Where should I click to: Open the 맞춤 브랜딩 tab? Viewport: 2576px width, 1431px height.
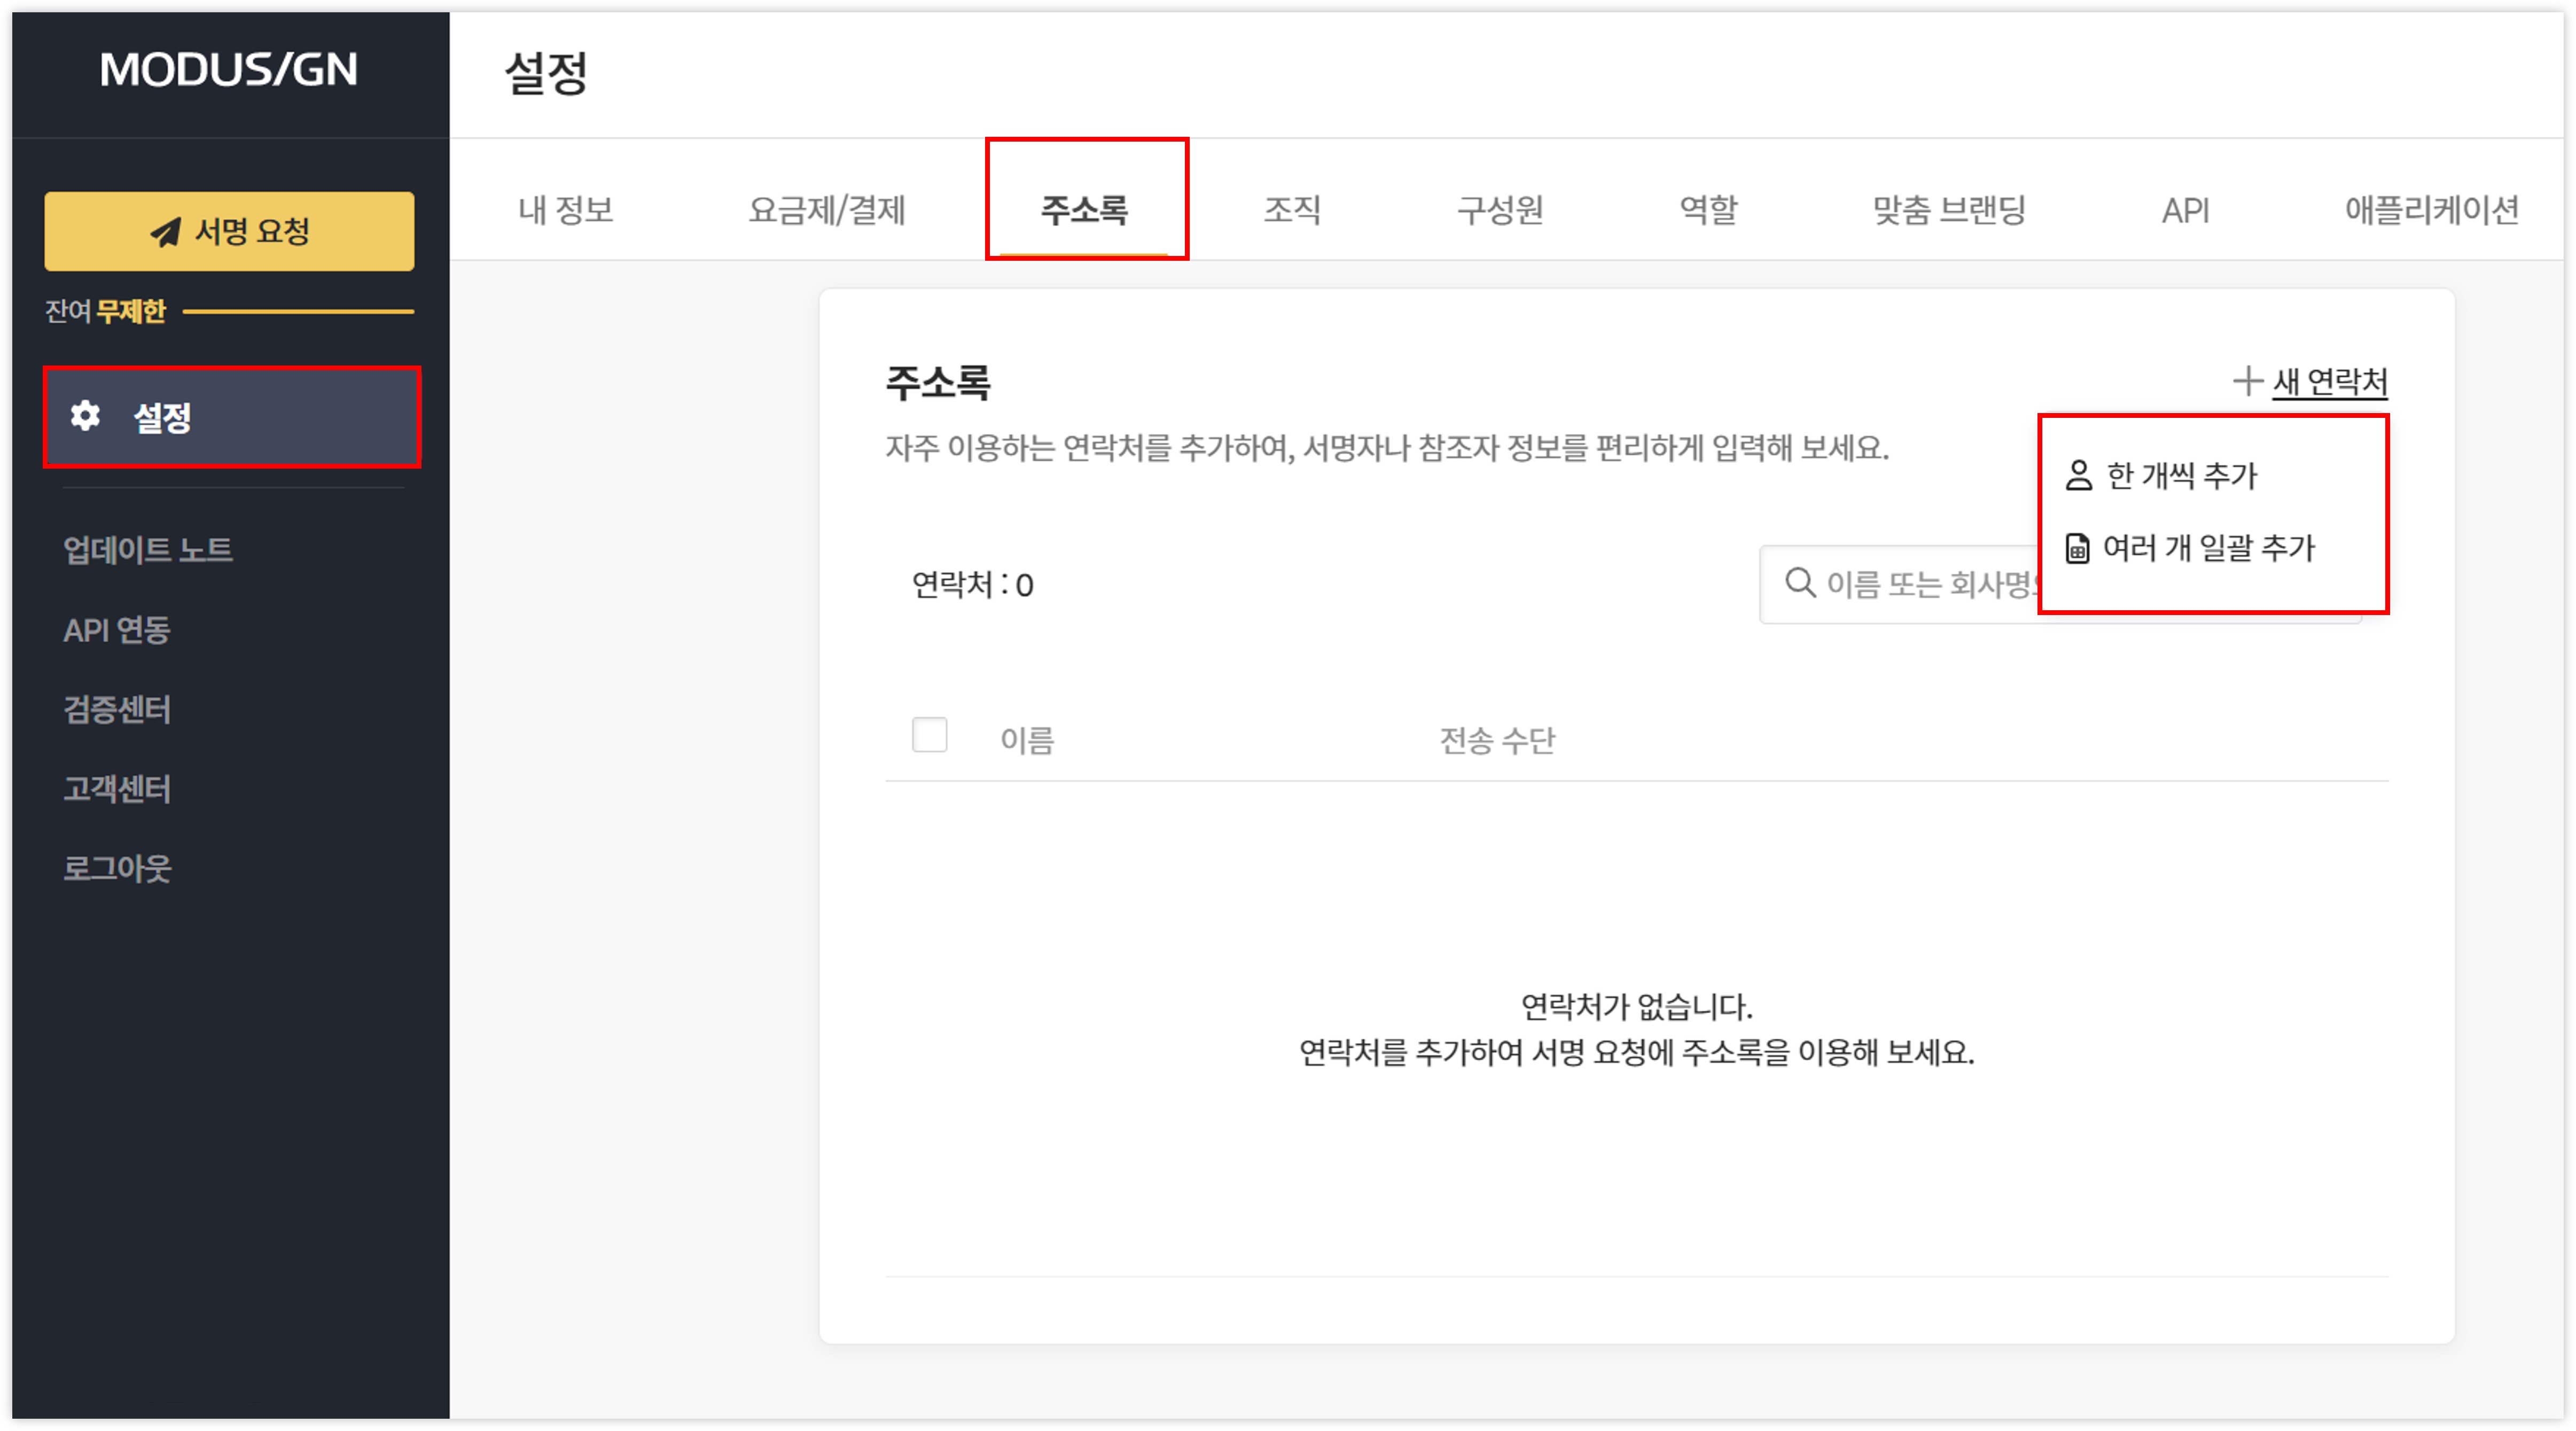pos(1949,210)
